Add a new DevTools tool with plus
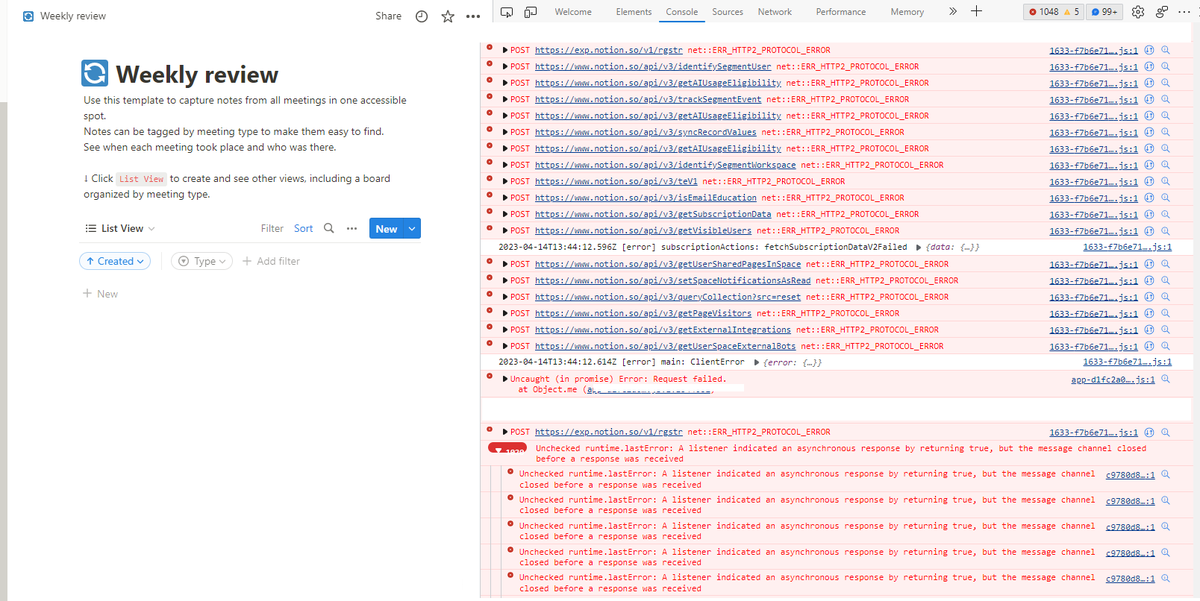This screenshot has height=601, width=1200. tap(976, 12)
